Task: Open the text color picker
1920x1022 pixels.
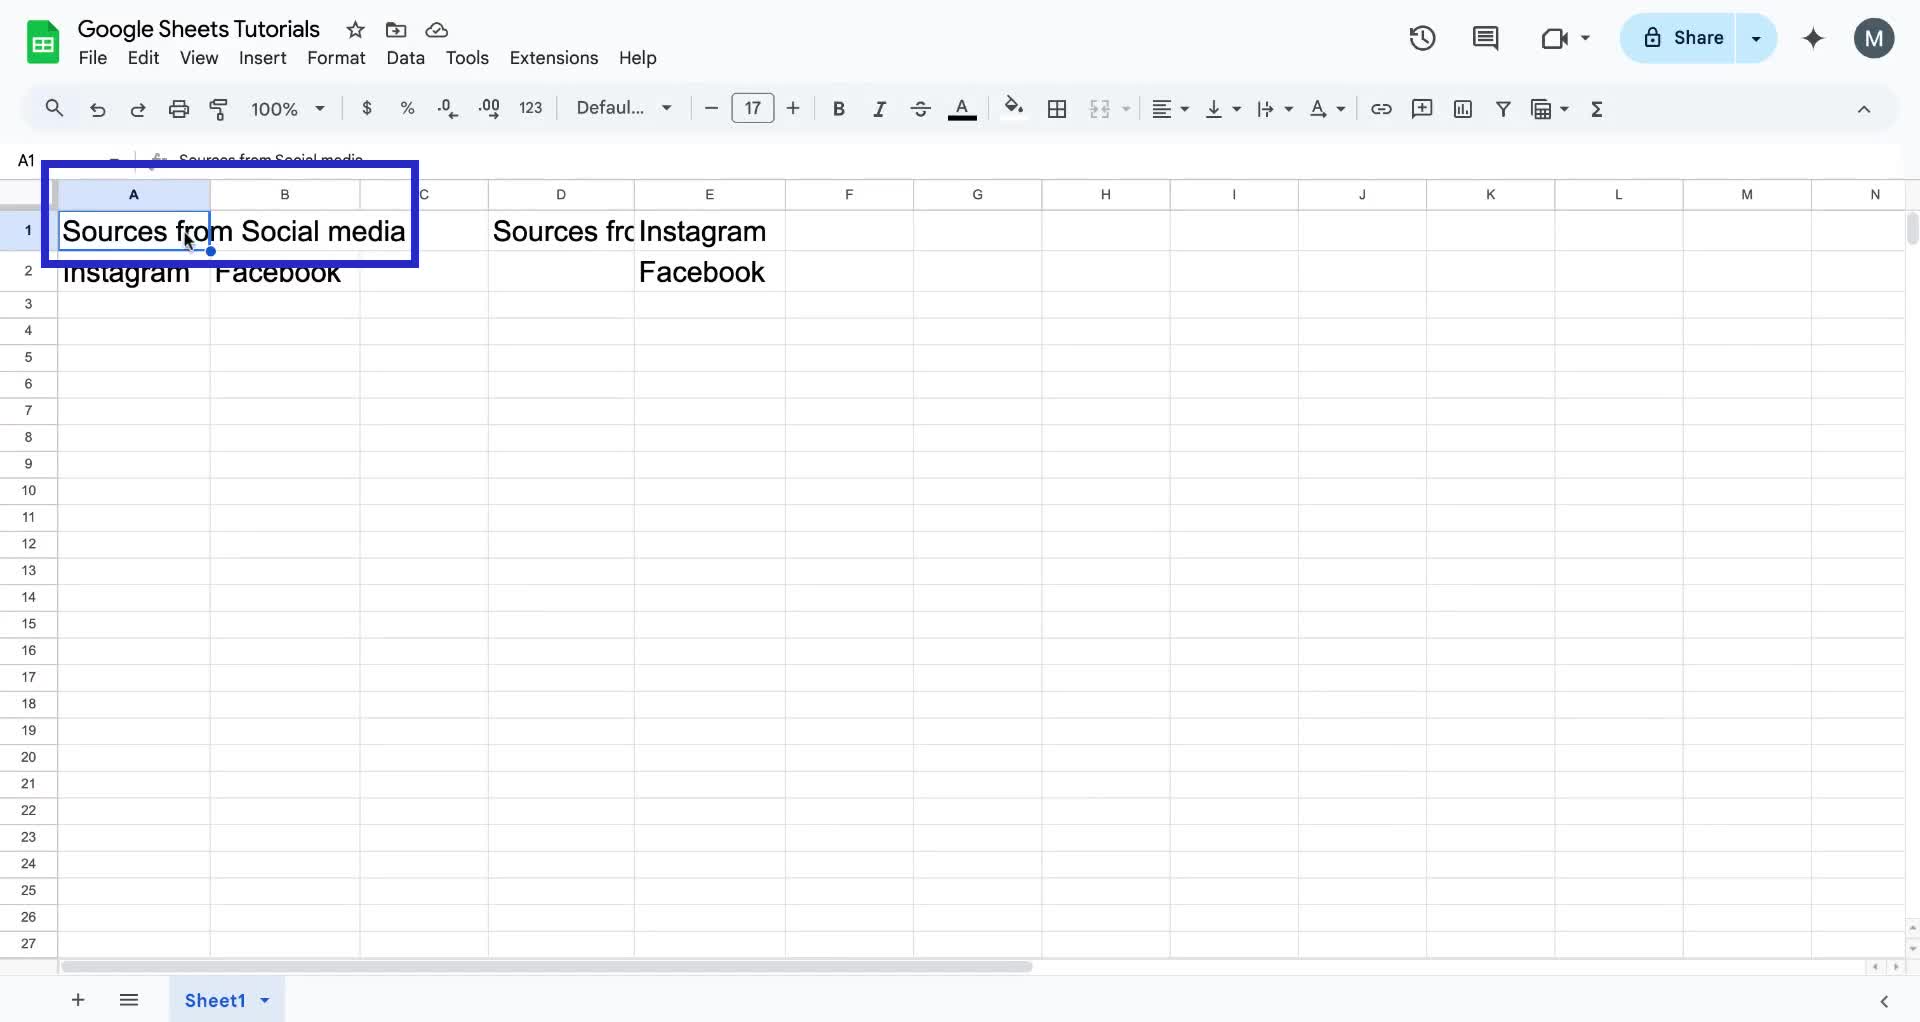Action: coord(961,108)
